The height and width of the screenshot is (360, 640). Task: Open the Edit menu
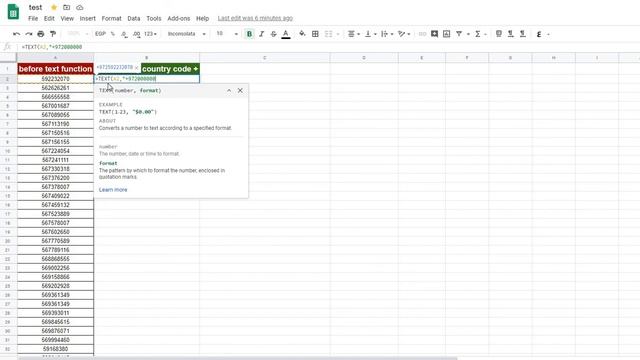pos(49,18)
